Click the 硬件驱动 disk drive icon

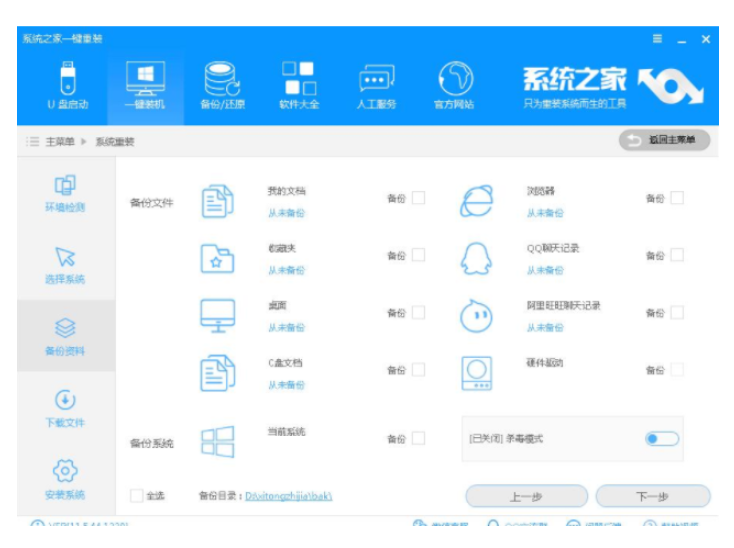pos(477,373)
